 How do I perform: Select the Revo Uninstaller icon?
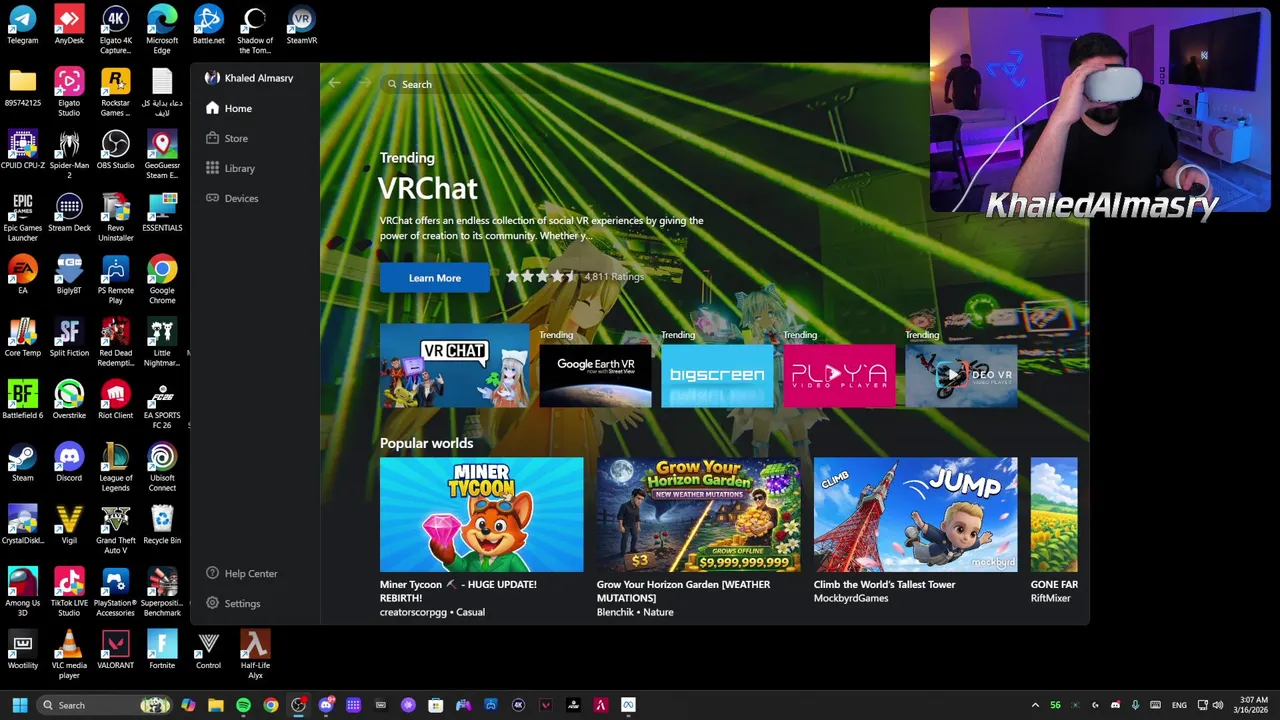coord(115,217)
